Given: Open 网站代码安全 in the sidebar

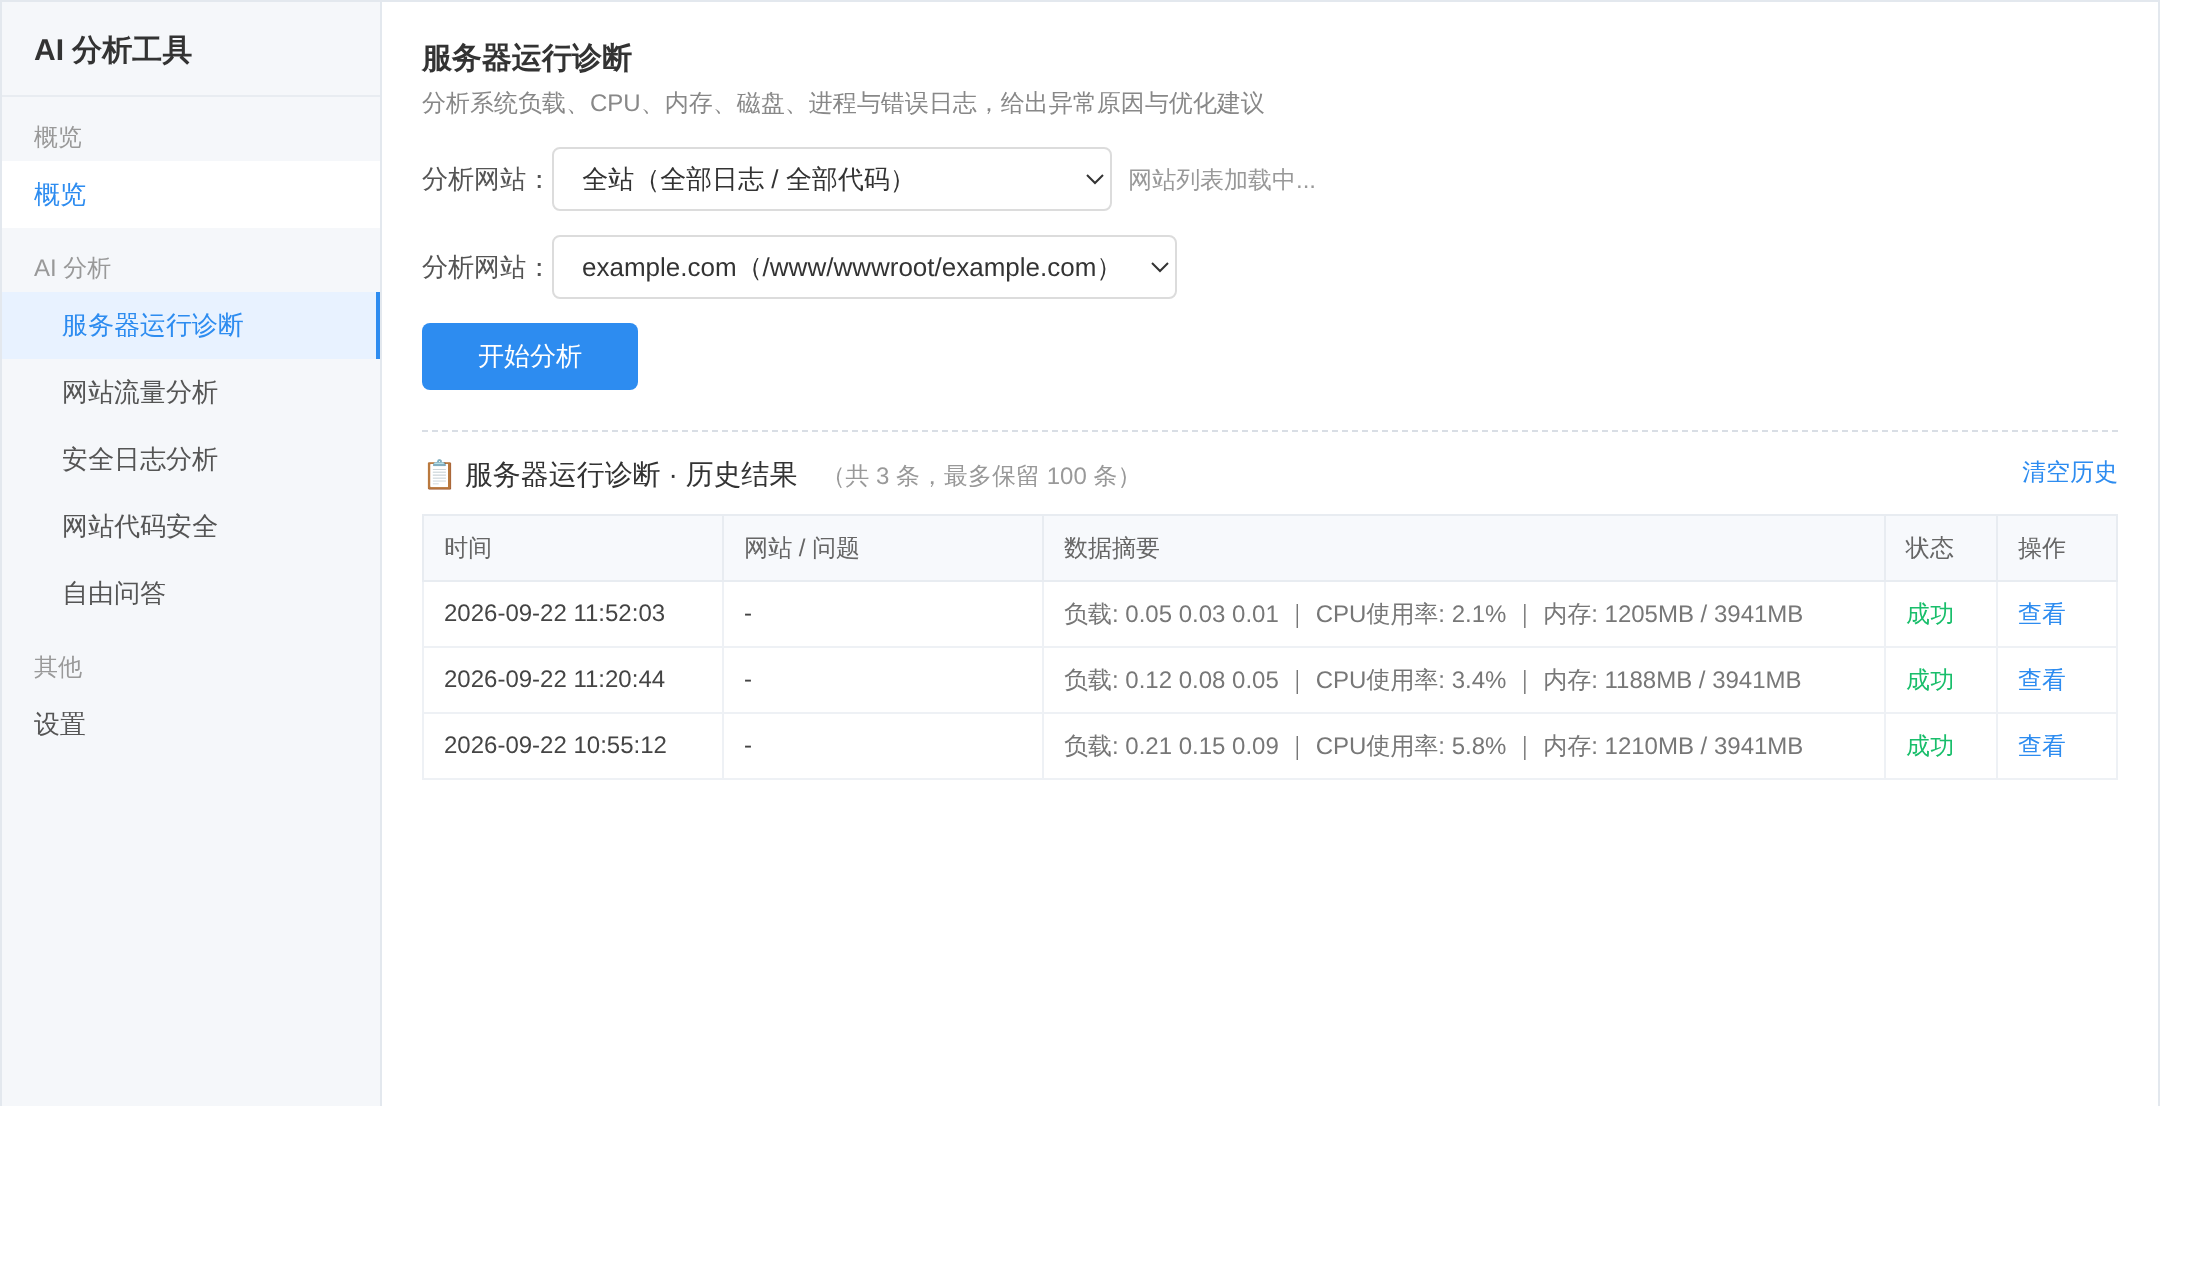Looking at the screenshot, I should pos(190,527).
